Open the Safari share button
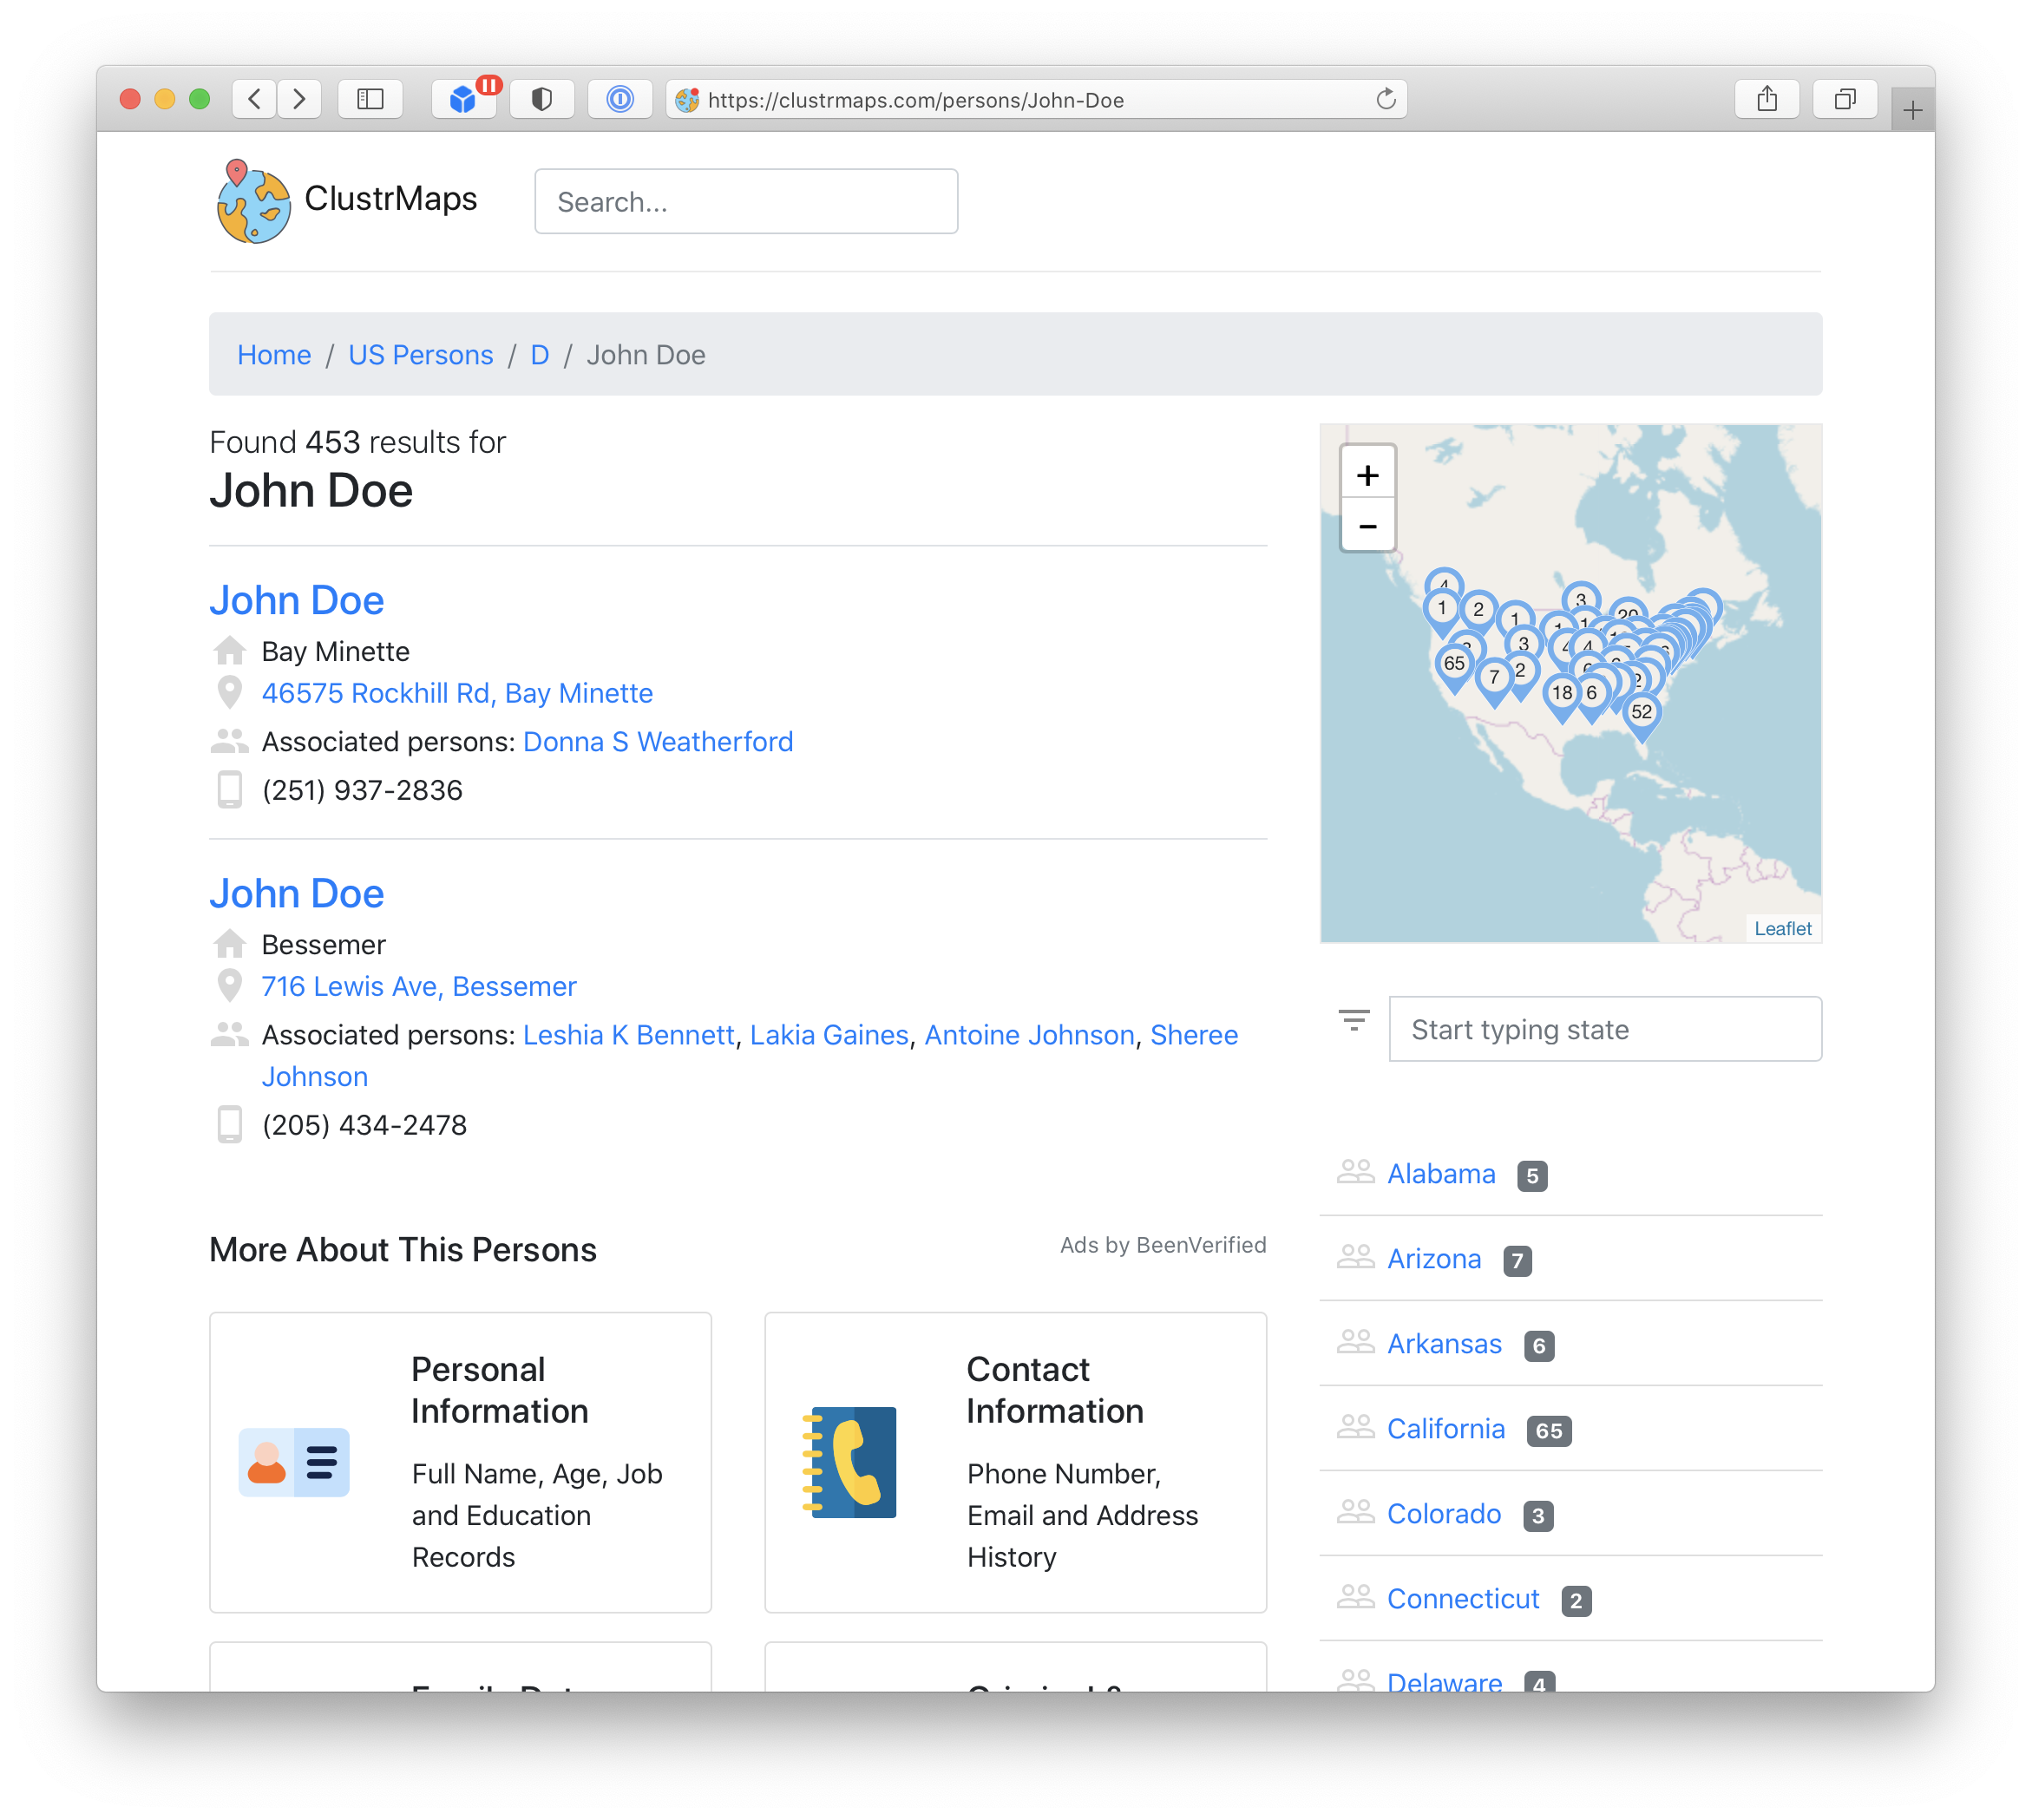This screenshot has height=1820, width=2032. [1767, 99]
